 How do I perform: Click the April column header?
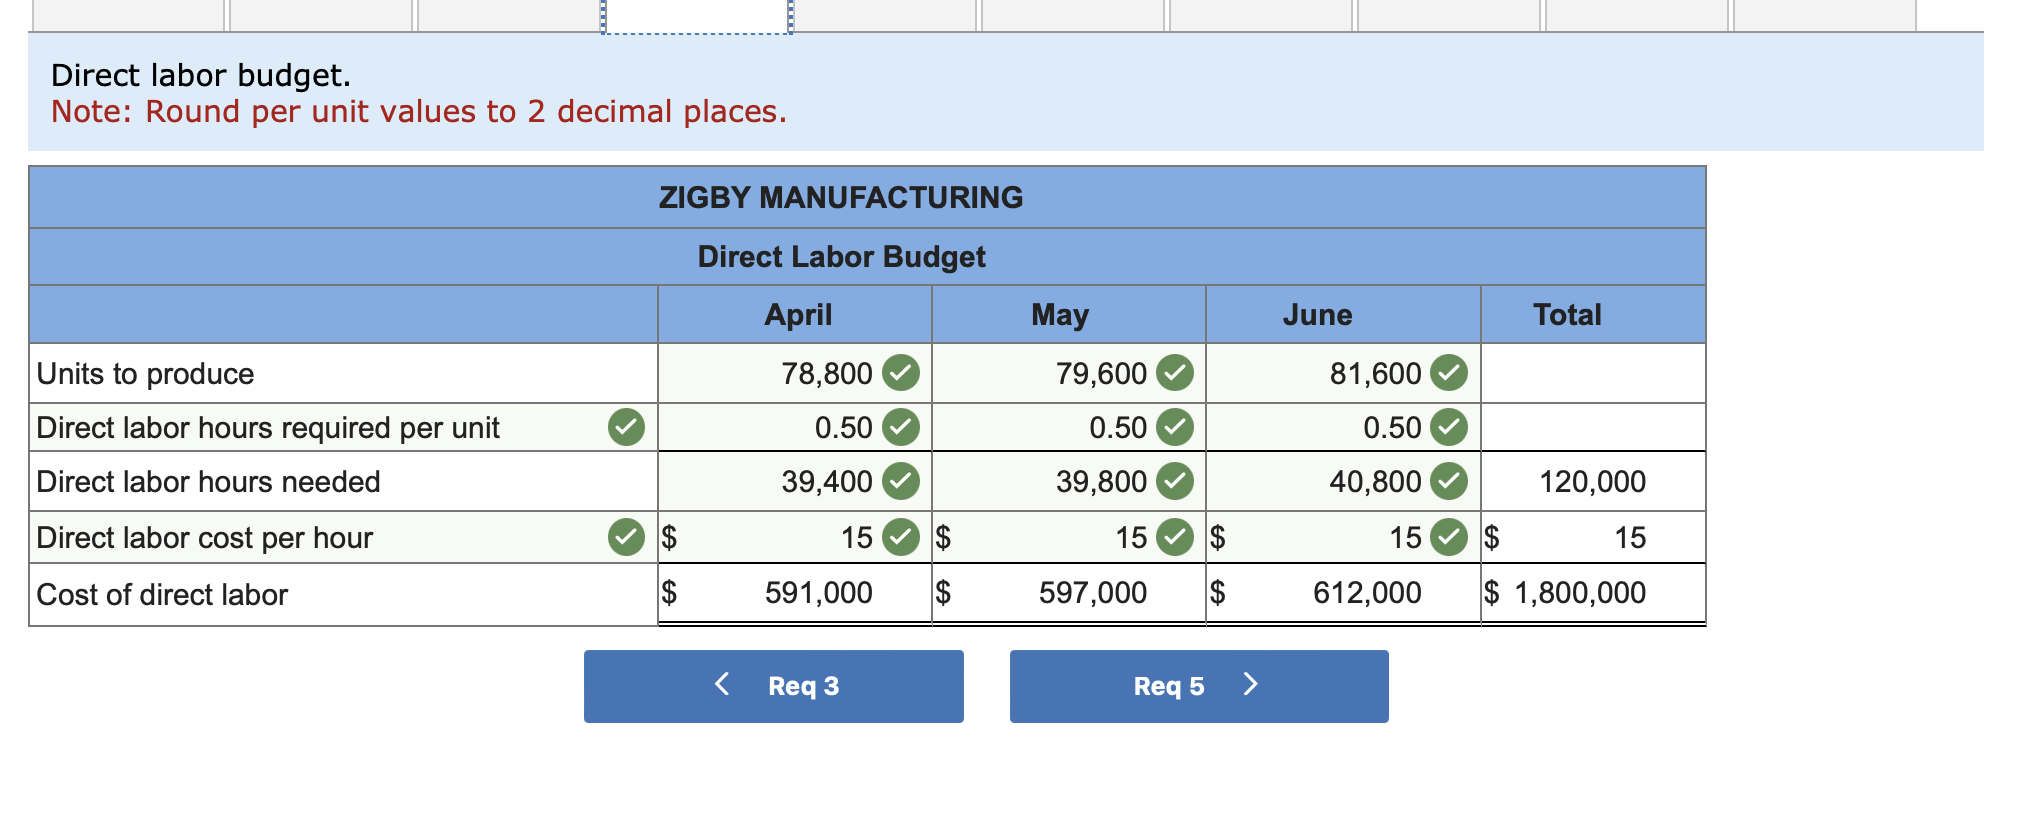click(x=798, y=315)
